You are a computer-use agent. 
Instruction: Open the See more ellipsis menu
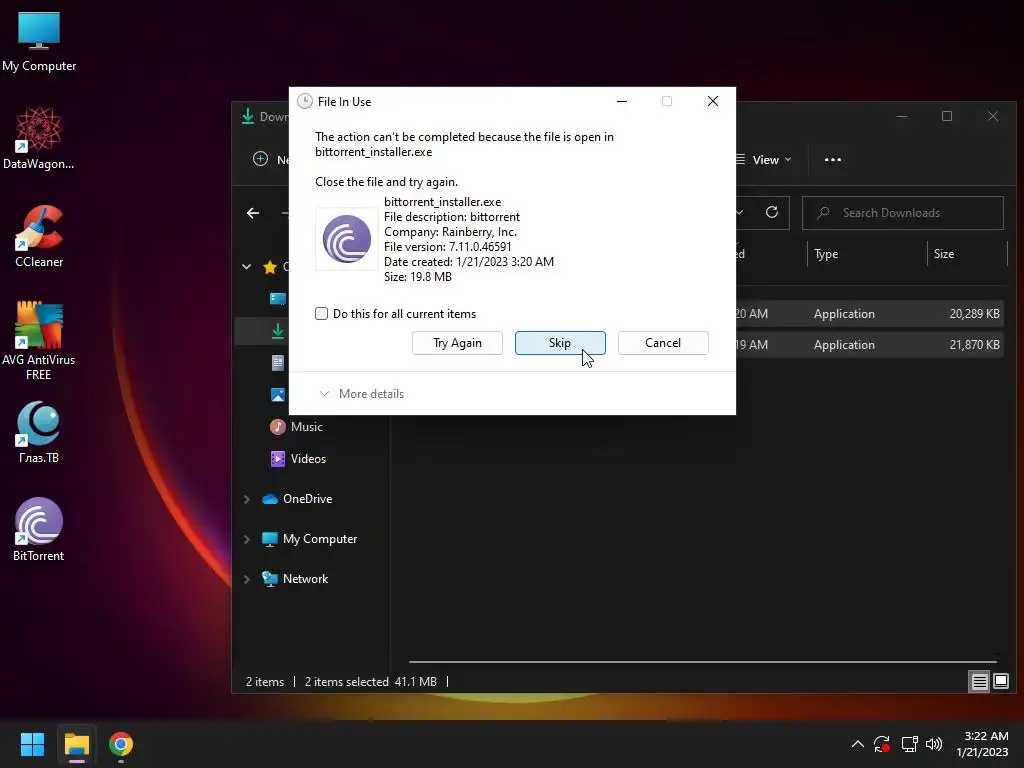[x=833, y=160]
